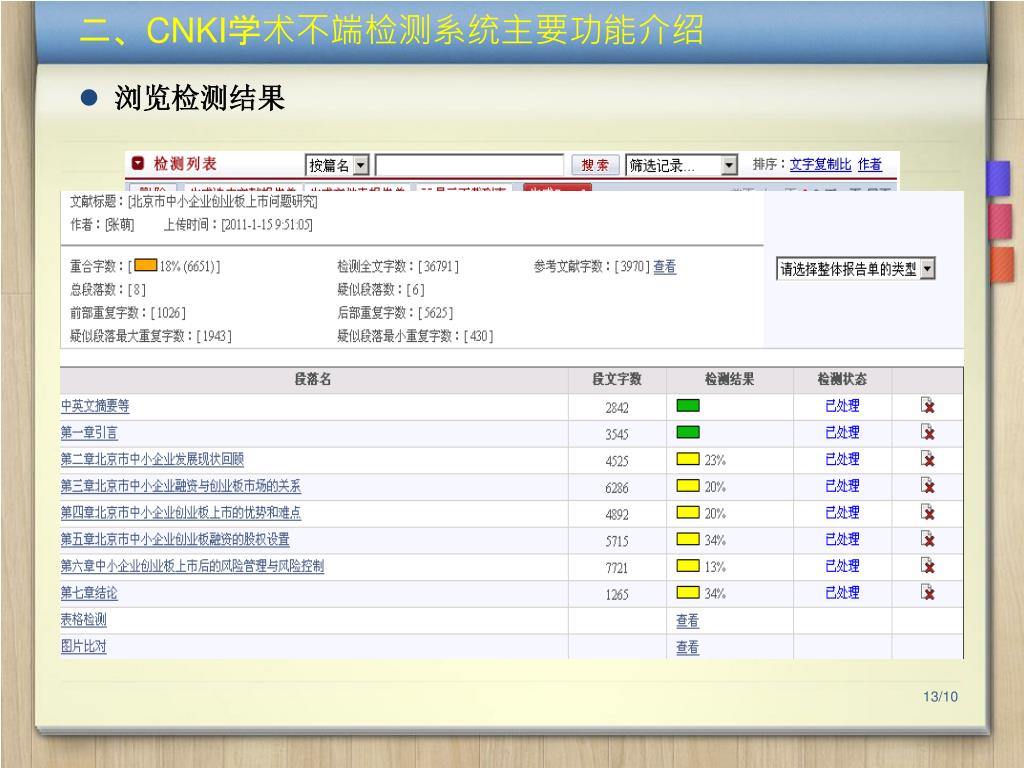This screenshot has width=1024, height=768.
Task: Click the 表格检测 link
Action: [83, 620]
